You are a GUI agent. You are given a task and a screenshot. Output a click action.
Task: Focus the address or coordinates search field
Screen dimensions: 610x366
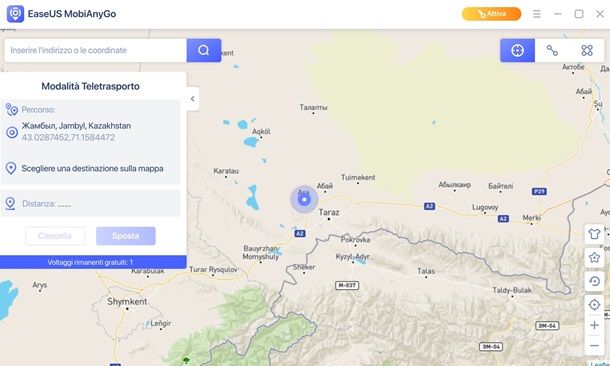point(95,50)
